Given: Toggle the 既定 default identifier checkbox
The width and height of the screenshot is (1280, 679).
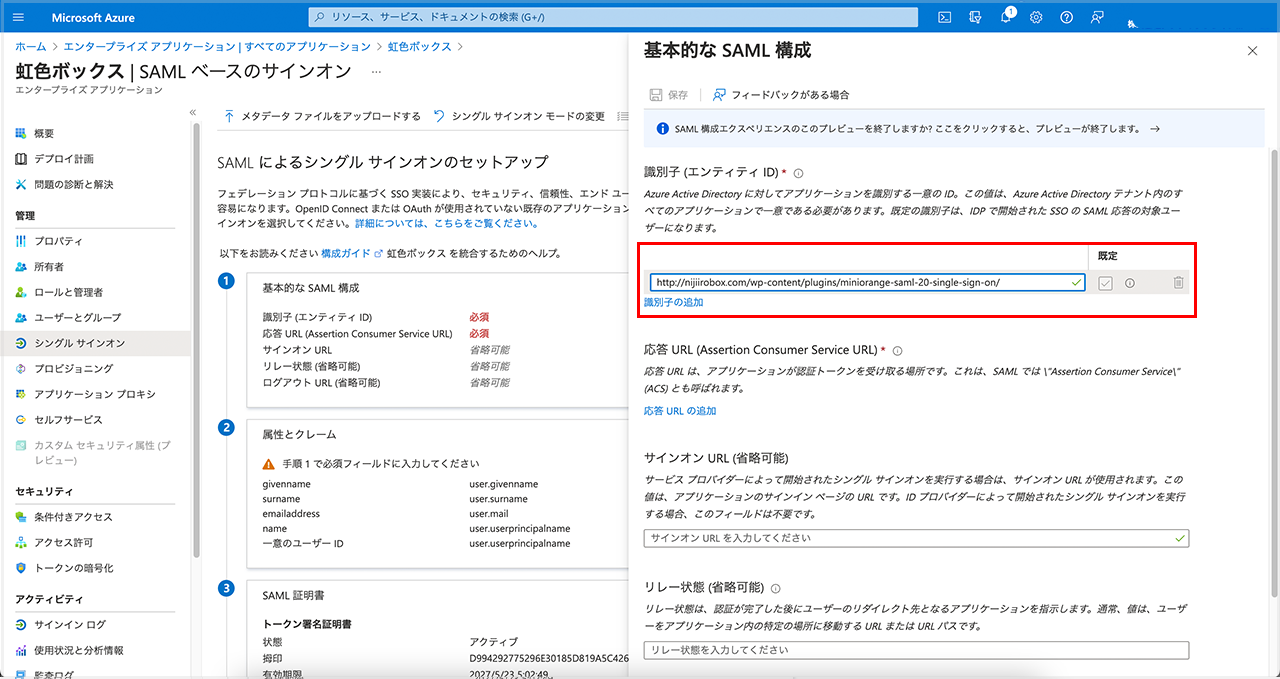Looking at the screenshot, I should [x=1105, y=283].
